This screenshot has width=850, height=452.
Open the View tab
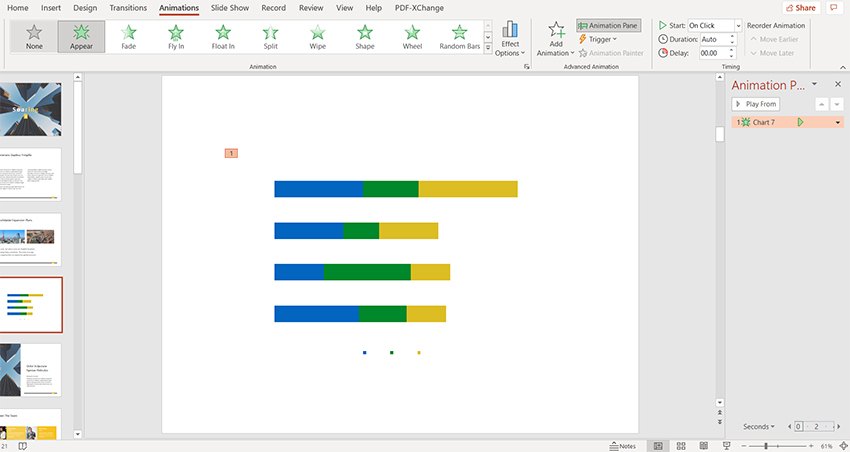click(344, 8)
